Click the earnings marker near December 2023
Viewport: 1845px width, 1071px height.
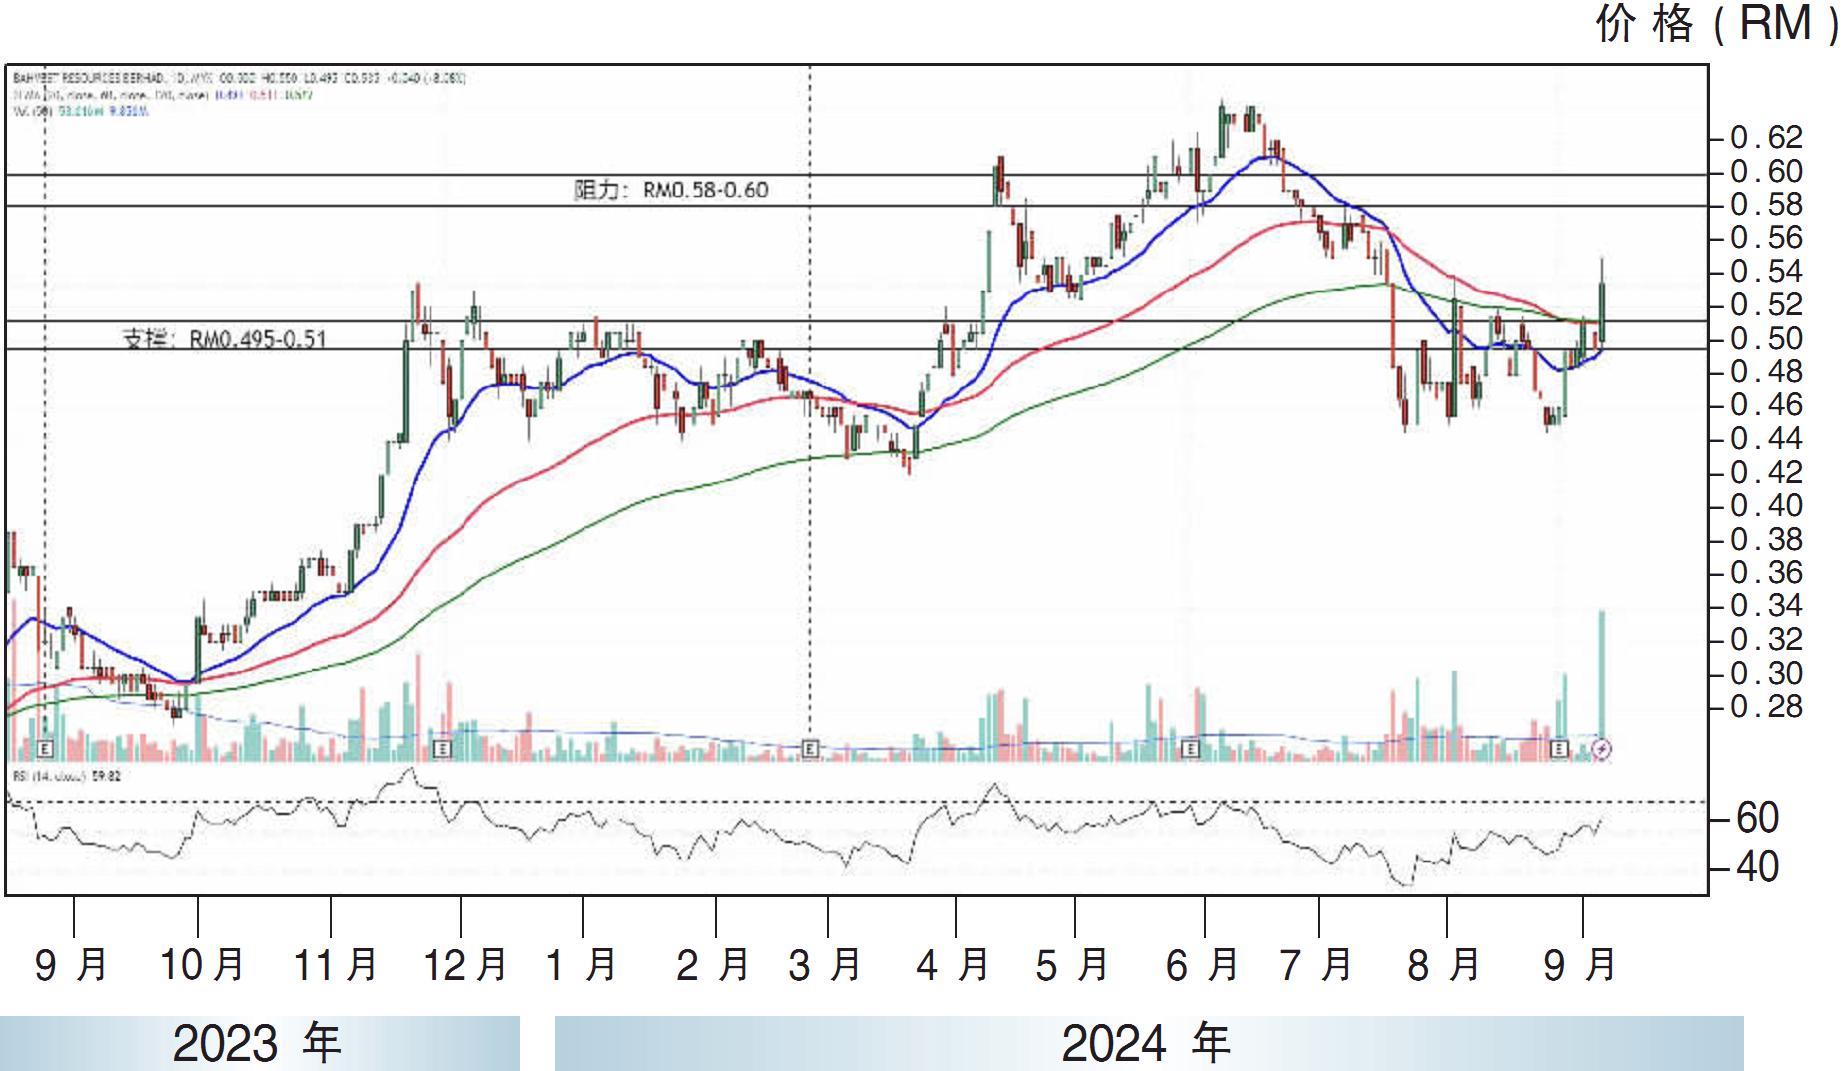(444, 748)
